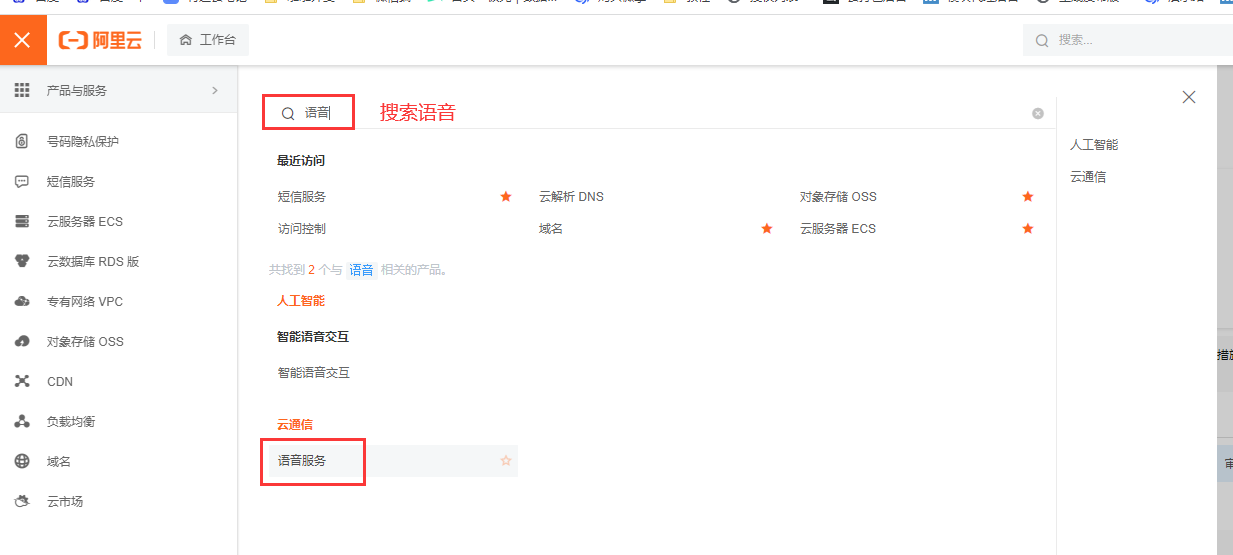Open CDN from the sidebar
This screenshot has width=1233, height=555.
[x=60, y=382]
